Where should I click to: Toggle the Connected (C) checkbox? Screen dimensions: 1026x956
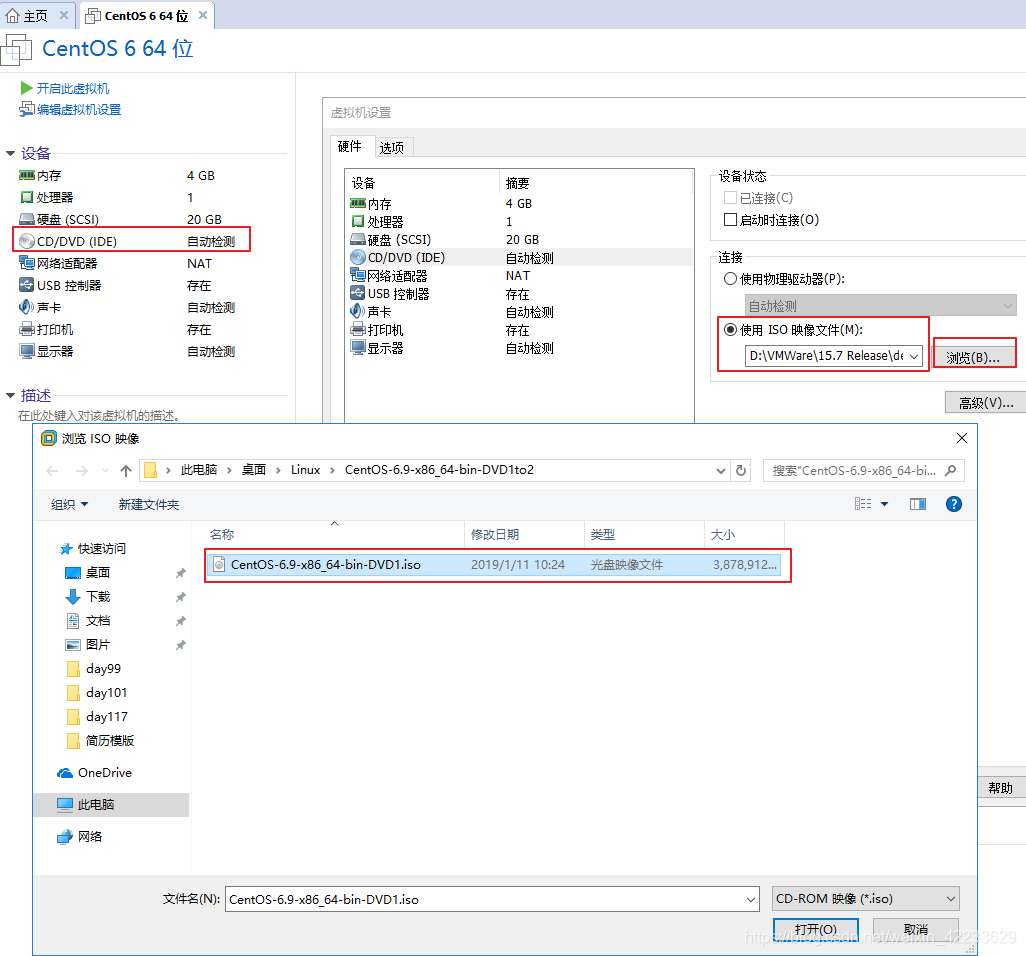[x=730, y=198]
